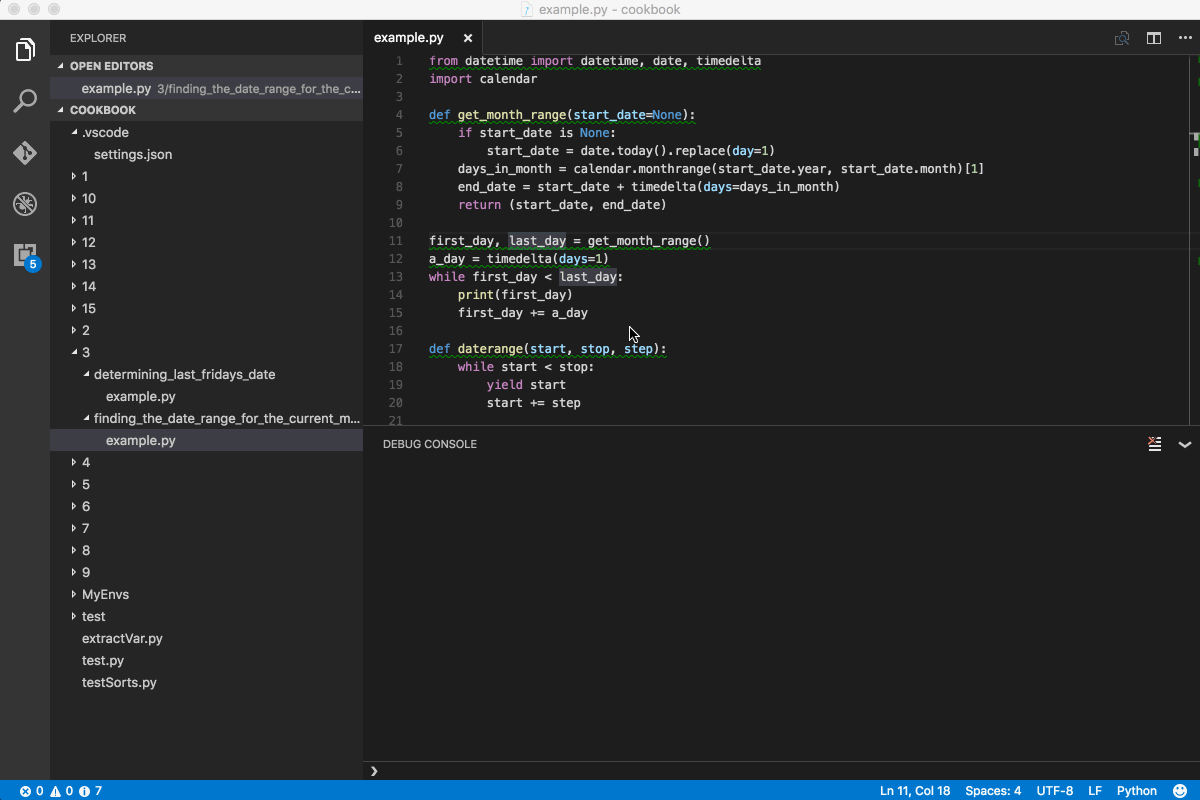This screenshot has height=800, width=1200.
Task: Collapse the folder numbered 3
Action: pyautogui.click(x=84, y=352)
